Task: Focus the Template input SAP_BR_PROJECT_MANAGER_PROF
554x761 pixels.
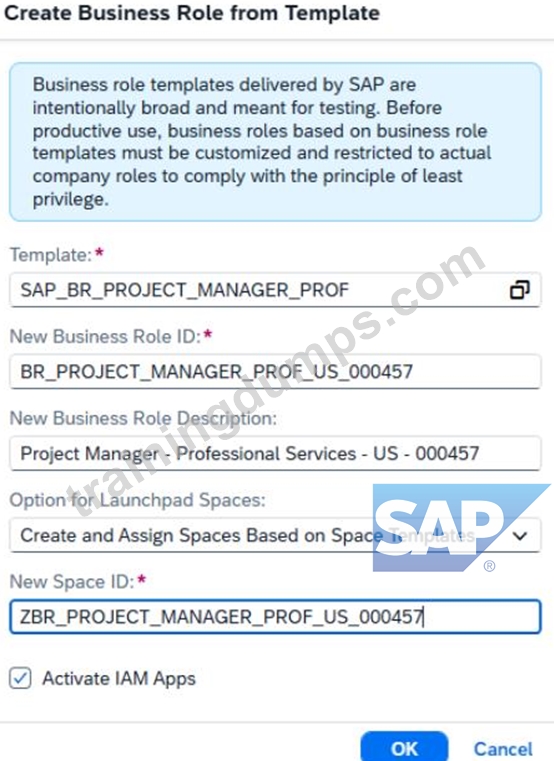Action: tap(275, 290)
